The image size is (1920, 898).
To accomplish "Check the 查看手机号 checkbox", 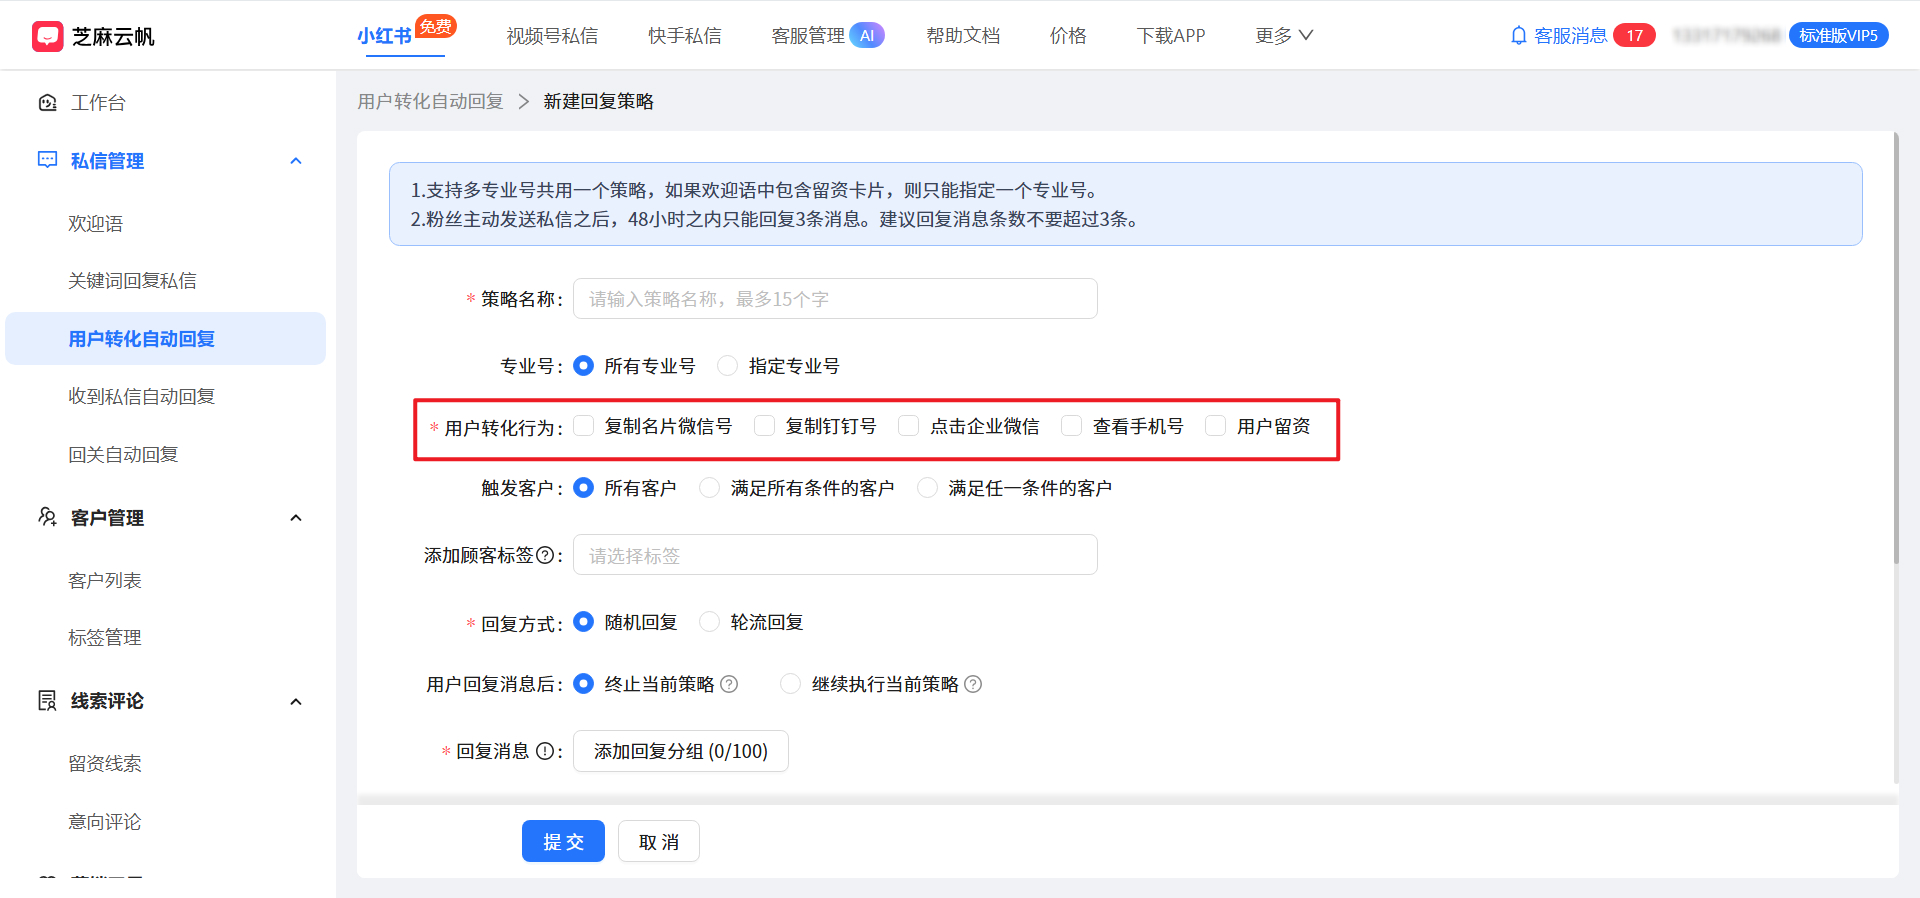I will pyautogui.click(x=1072, y=426).
